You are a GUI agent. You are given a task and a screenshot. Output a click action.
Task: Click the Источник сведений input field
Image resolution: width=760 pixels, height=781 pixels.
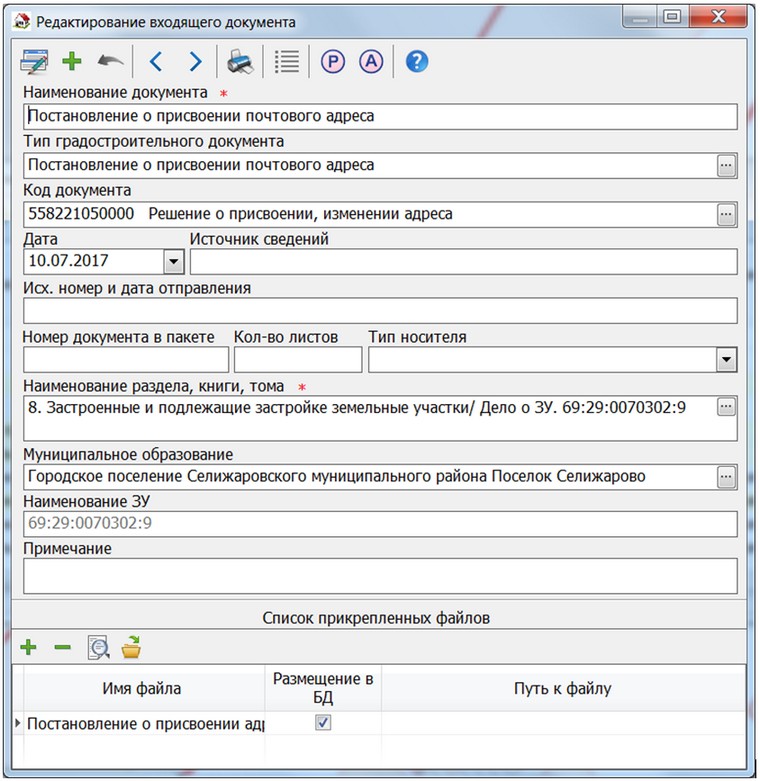coord(463,262)
